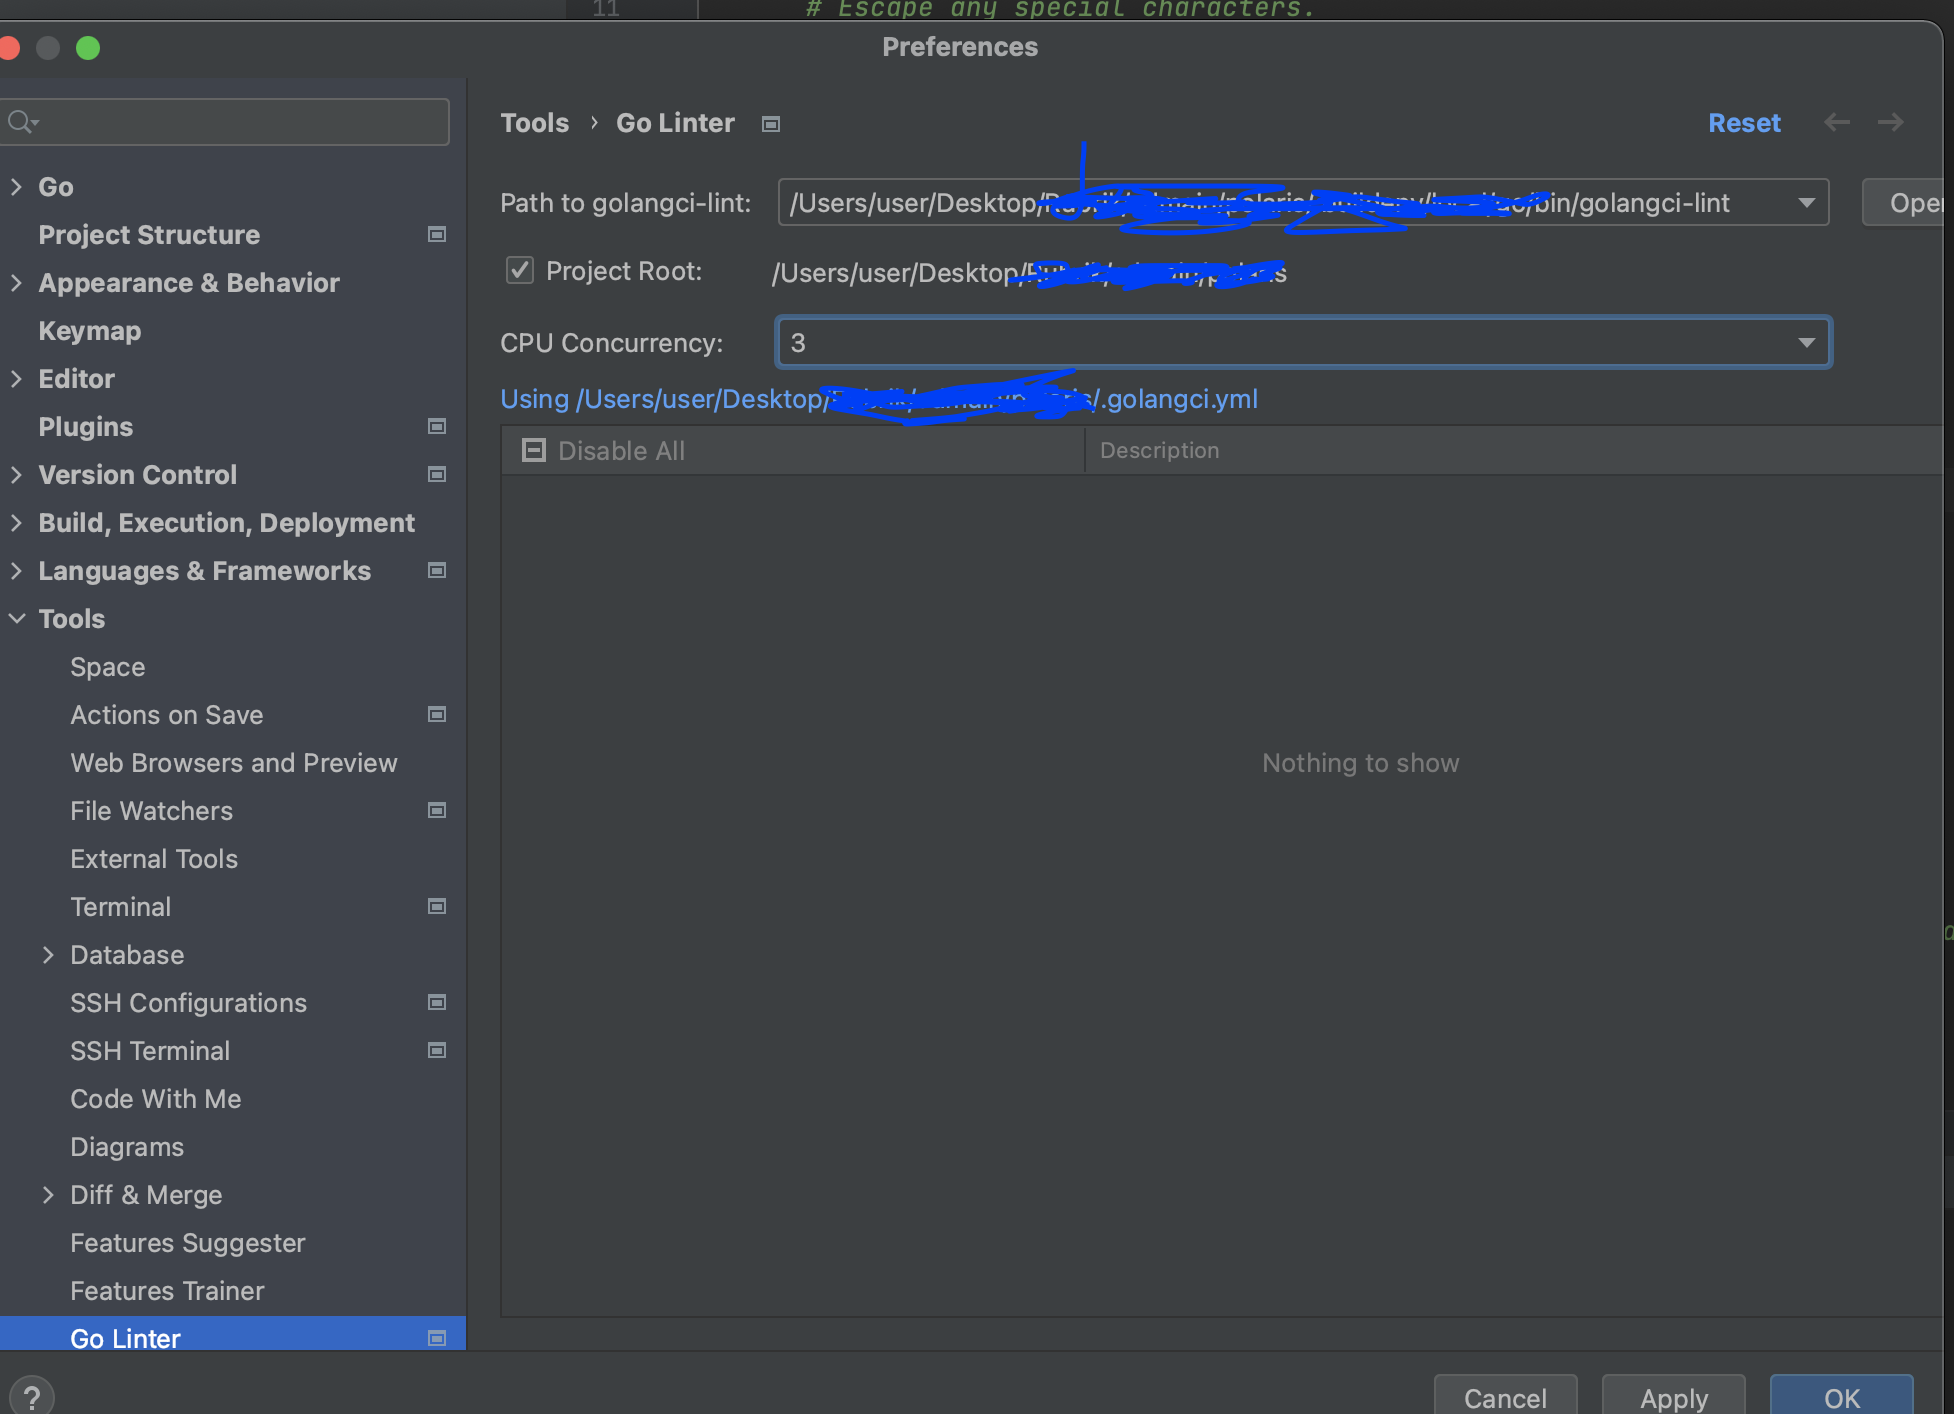Screen dimensions: 1954x1414
Task: Open the File Watchers settings page
Action: [x=151, y=810]
